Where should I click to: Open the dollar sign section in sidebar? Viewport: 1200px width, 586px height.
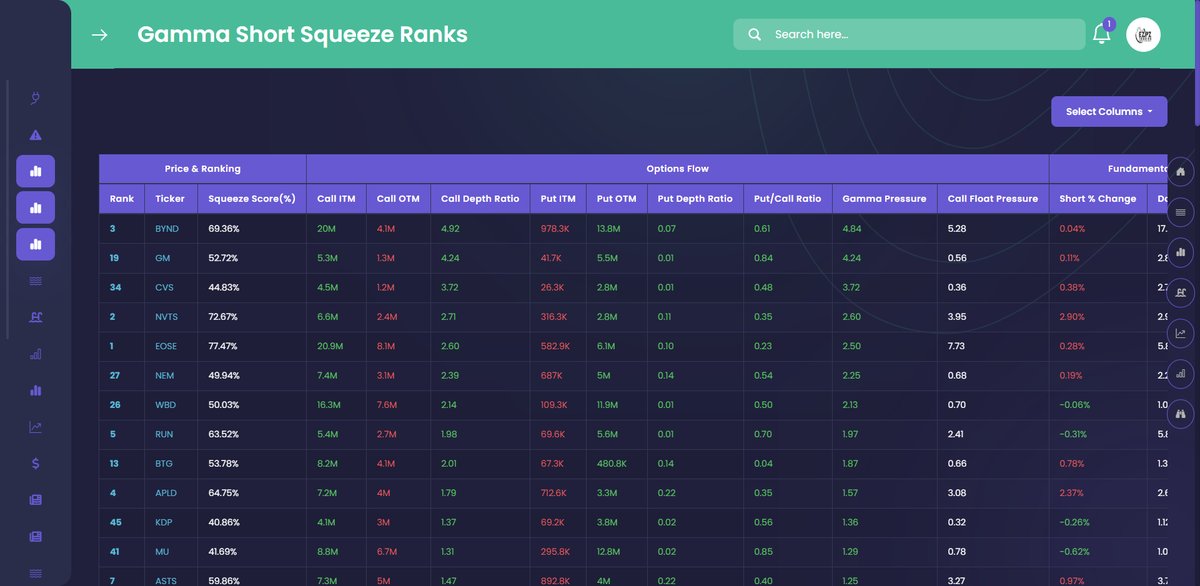coord(36,463)
